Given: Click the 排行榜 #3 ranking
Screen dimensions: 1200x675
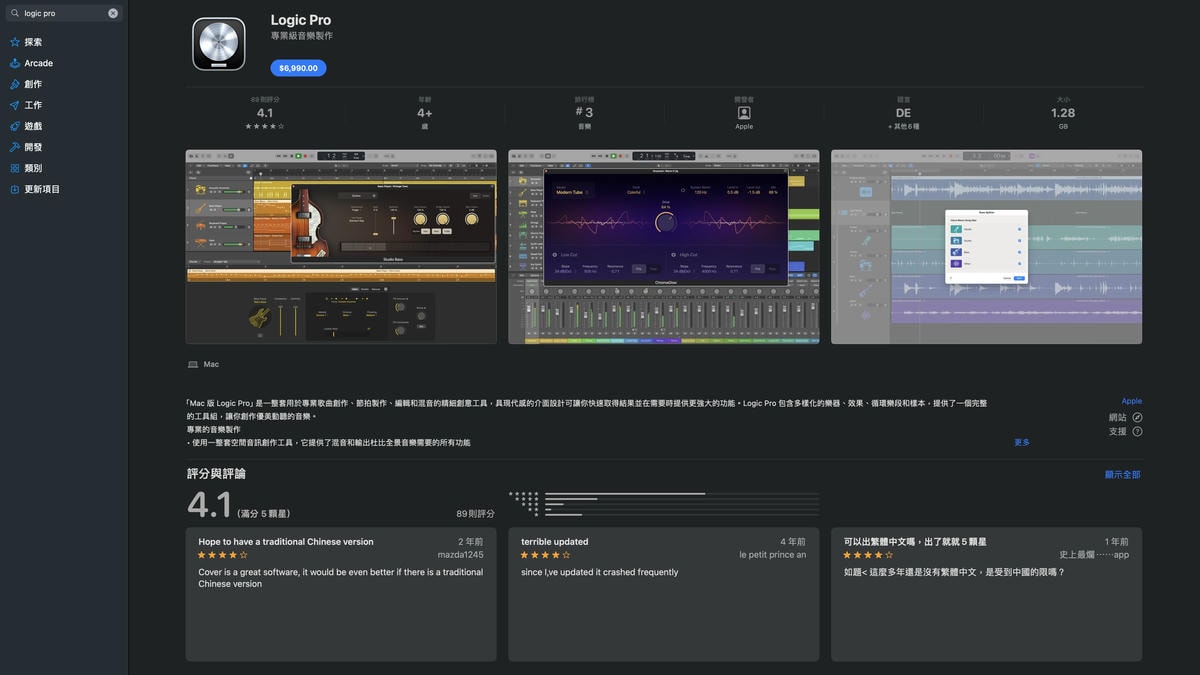Looking at the screenshot, I should pos(584,113).
